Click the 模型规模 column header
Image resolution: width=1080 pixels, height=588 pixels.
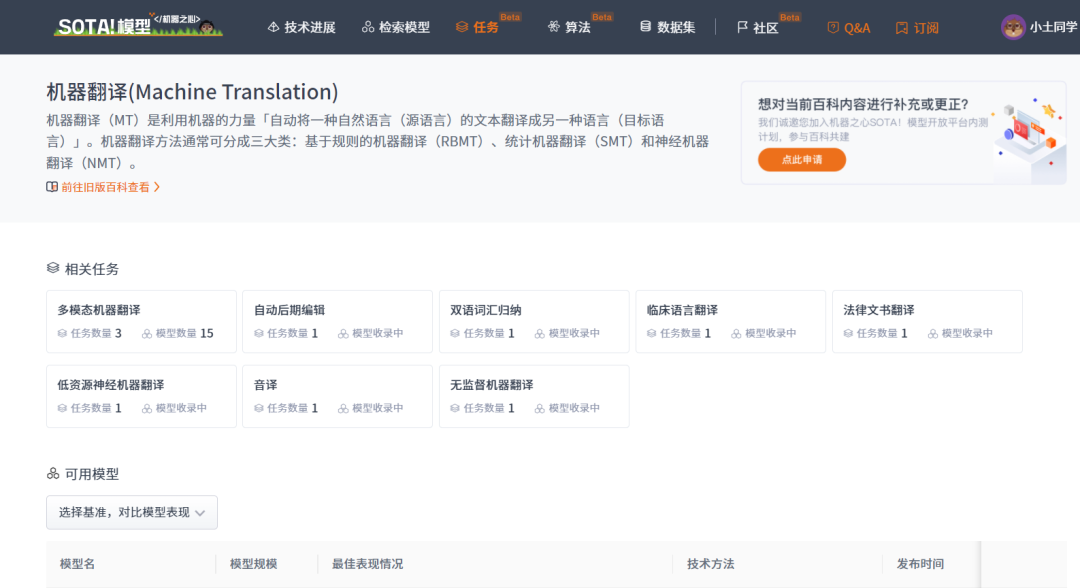coord(253,564)
